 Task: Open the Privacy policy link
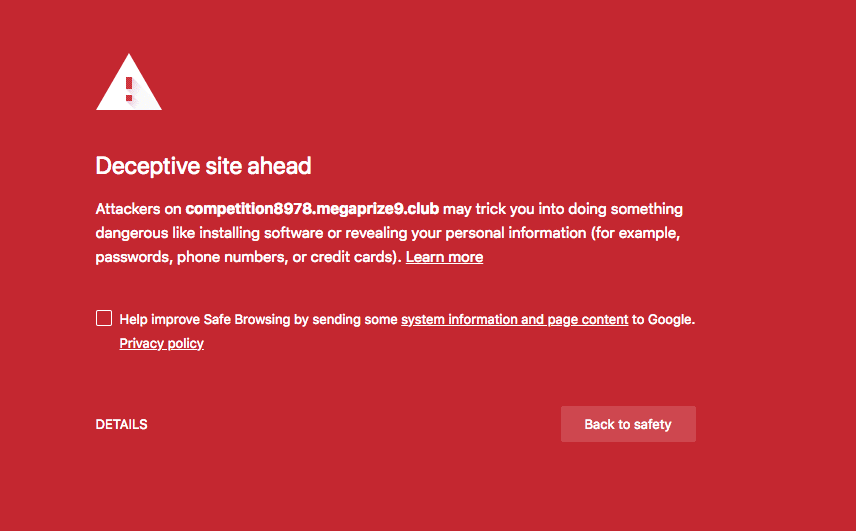[x=162, y=343]
